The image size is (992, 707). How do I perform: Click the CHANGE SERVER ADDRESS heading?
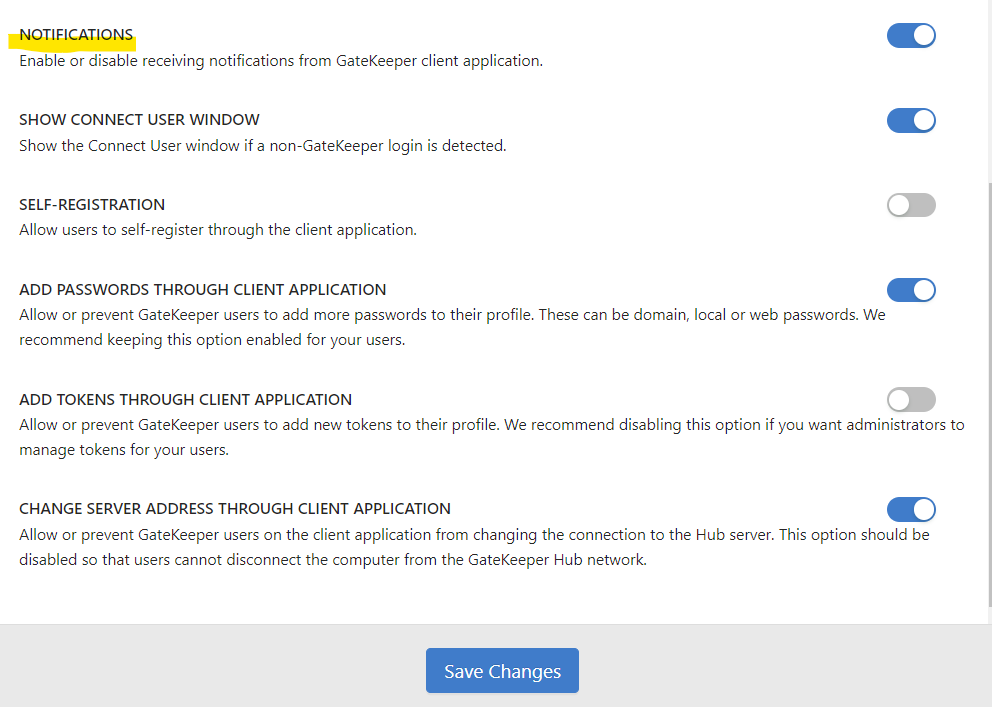(x=235, y=508)
